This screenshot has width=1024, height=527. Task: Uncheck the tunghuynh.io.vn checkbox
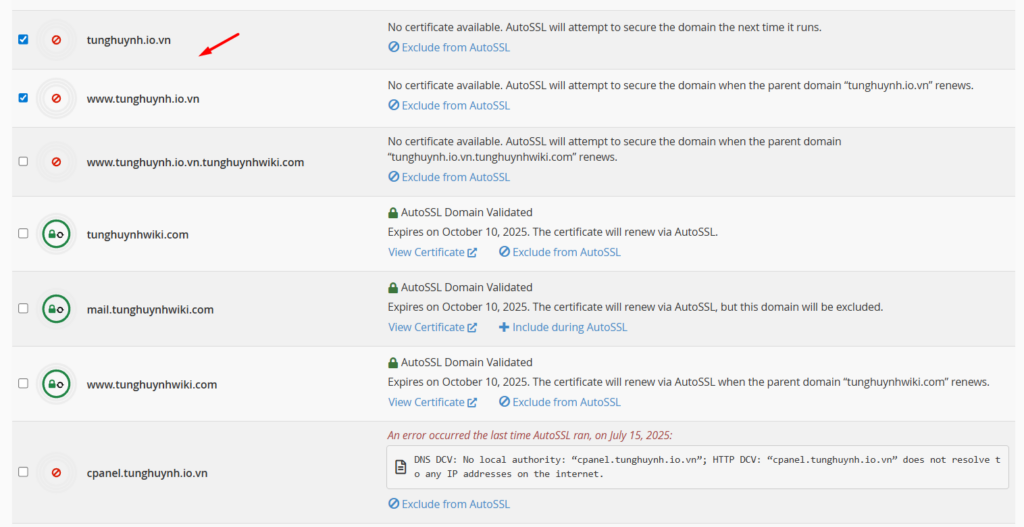point(24,40)
